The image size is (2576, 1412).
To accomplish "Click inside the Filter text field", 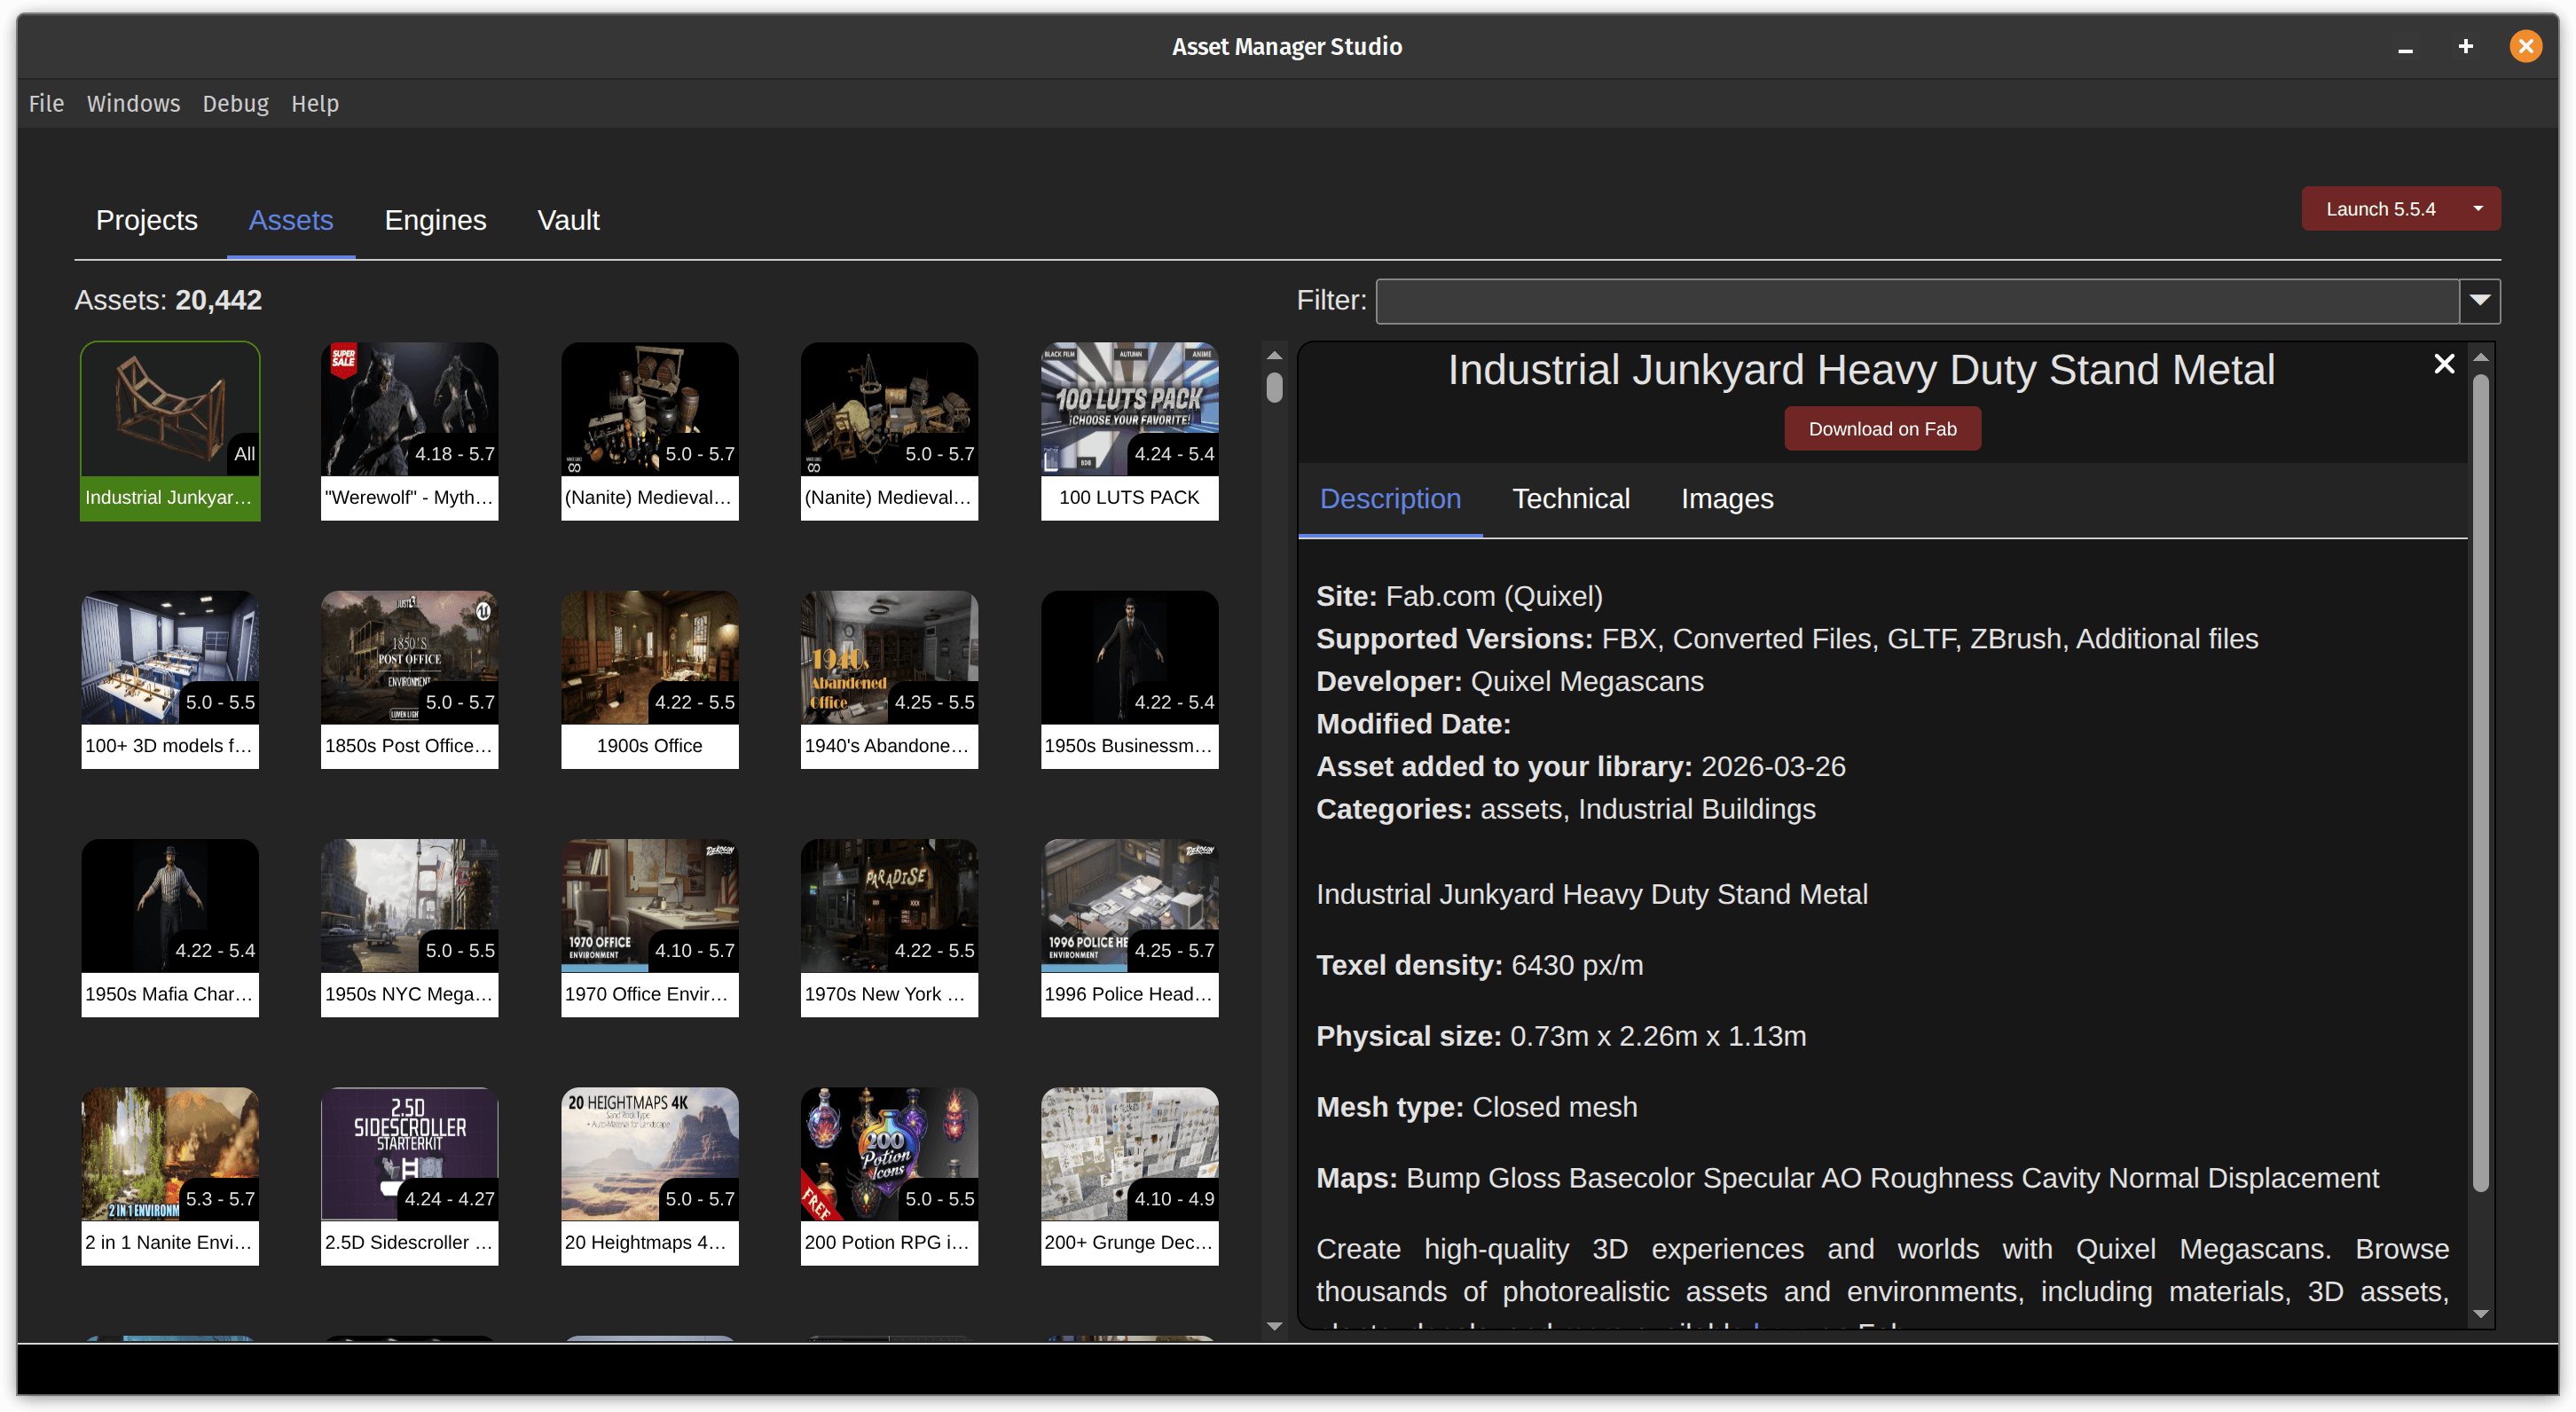I will (1917, 301).
